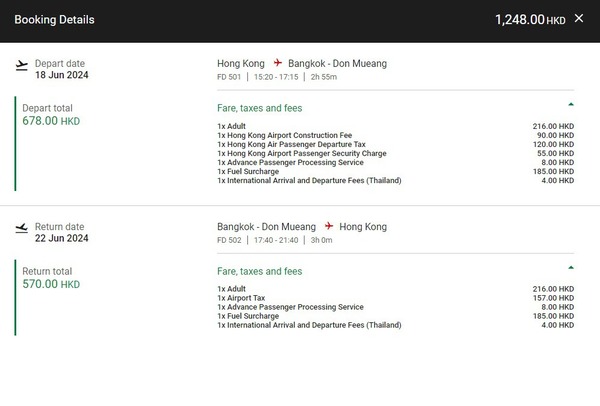The width and height of the screenshot is (600, 406).
Task: Click flight number FD 502
Action: click(229, 240)
